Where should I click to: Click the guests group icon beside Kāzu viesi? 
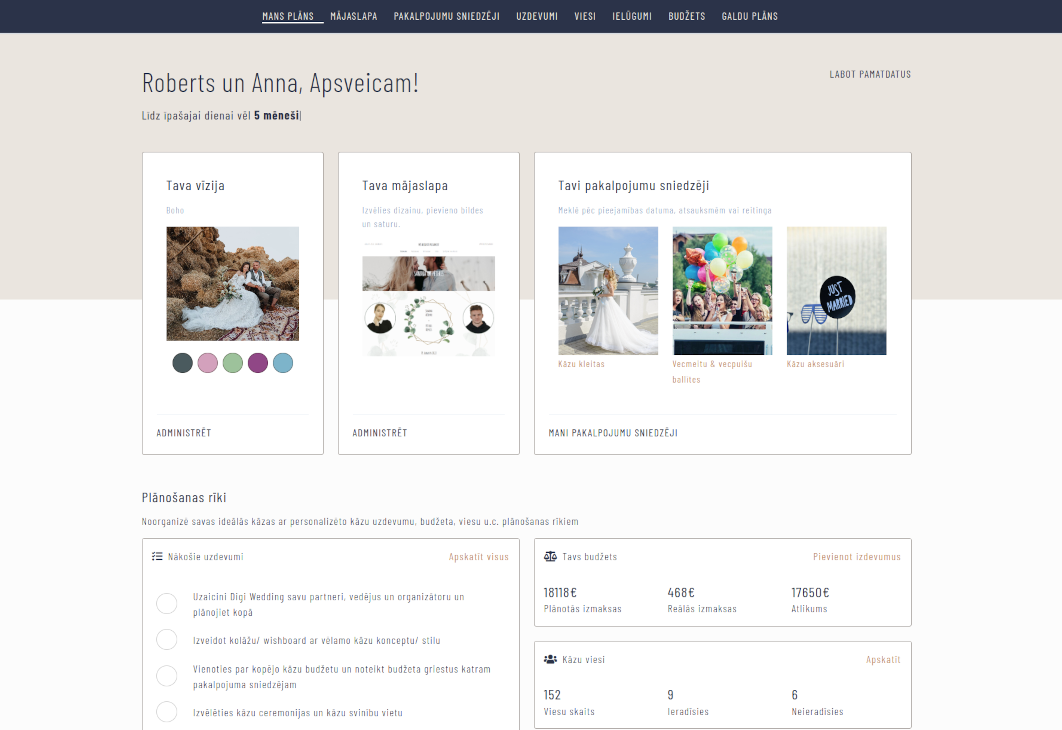pyautogui.click(x=550, y=660)
